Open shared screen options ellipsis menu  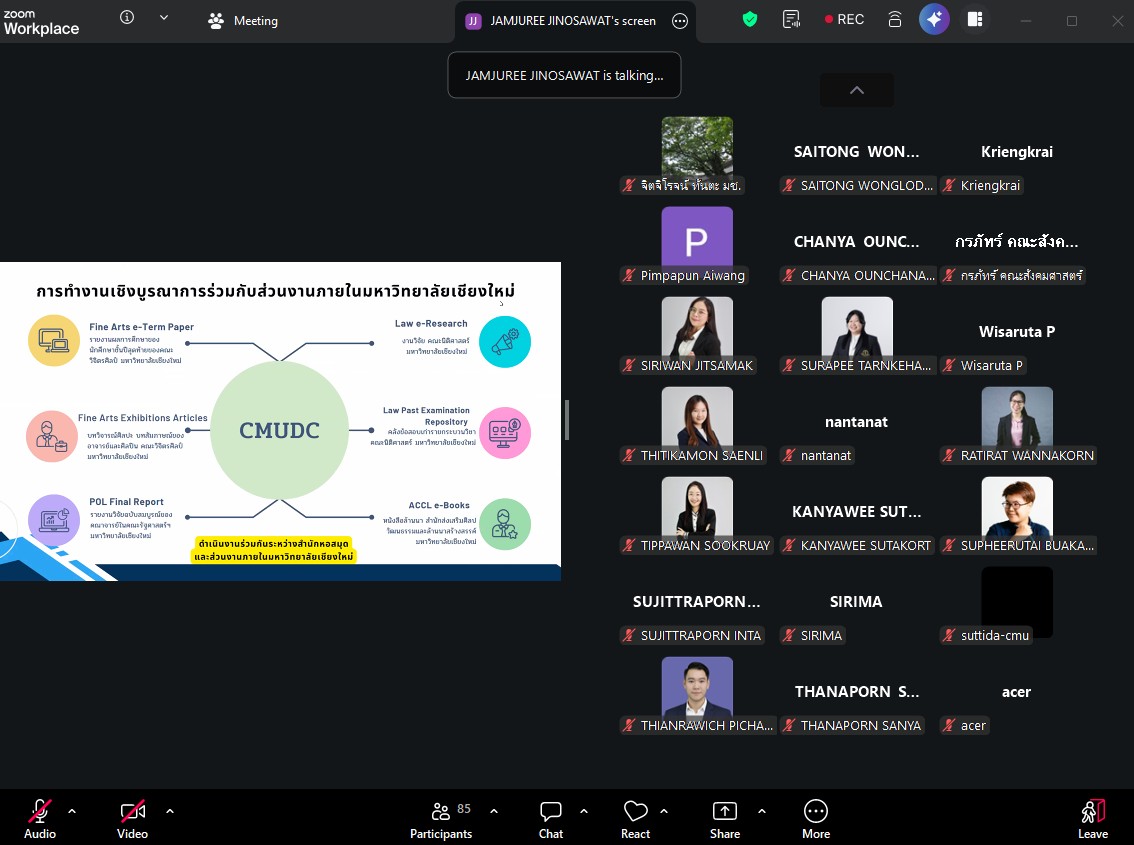click(x=680, y=21)
